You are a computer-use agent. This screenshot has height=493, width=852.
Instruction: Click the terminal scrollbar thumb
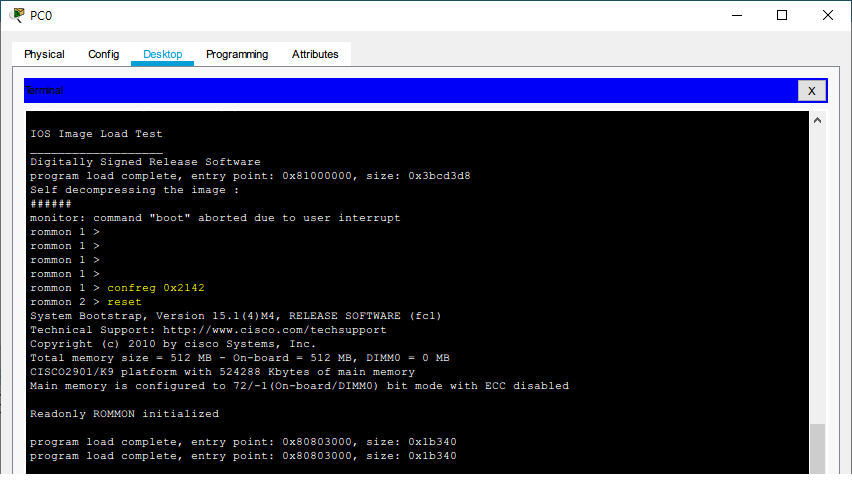tap(817, 447)
